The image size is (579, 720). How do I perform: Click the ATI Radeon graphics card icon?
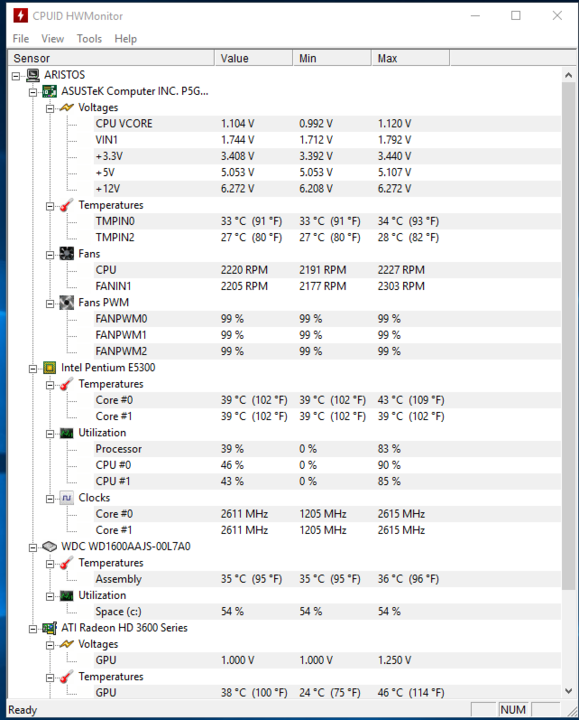click(x=50, y=628)
